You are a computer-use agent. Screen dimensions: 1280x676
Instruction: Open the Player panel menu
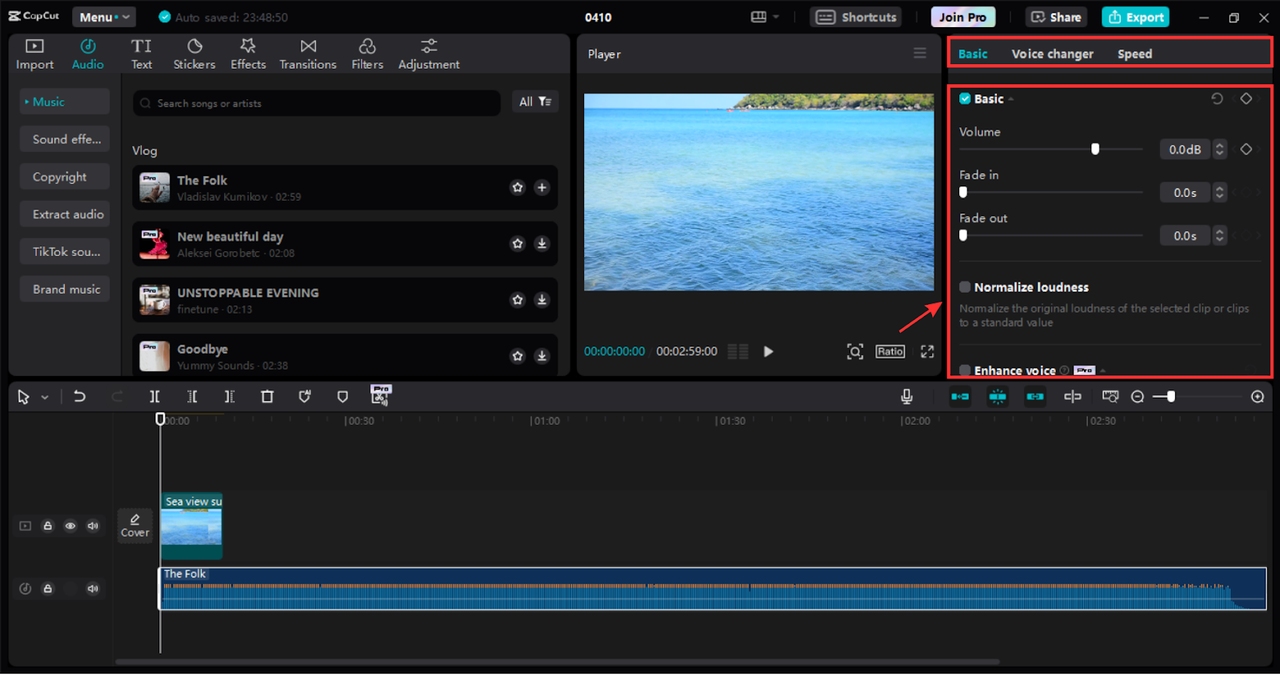(920, 54)
